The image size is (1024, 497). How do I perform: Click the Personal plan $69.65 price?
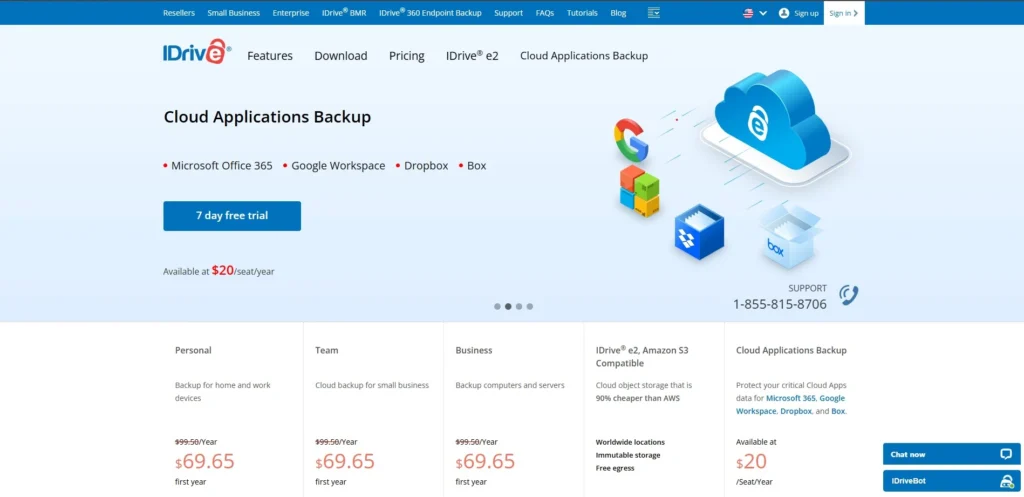[204, 462]
